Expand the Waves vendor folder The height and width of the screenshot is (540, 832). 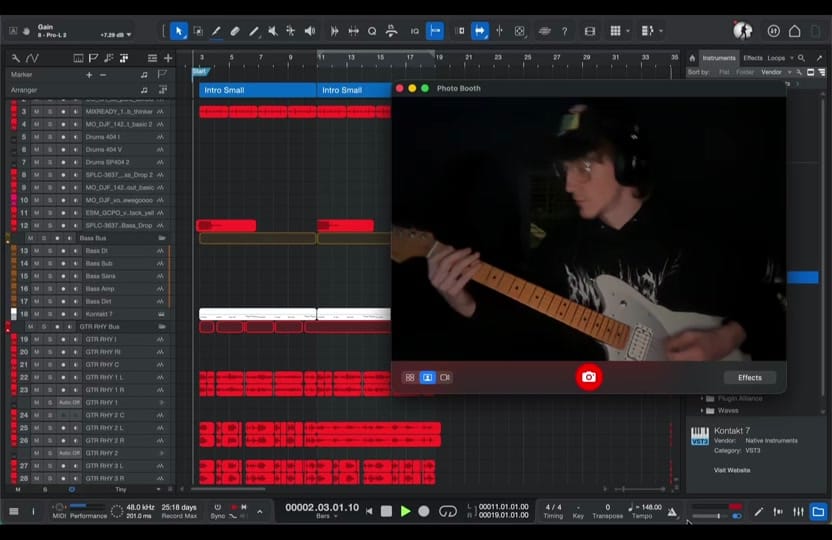click(x=702, y=411)
